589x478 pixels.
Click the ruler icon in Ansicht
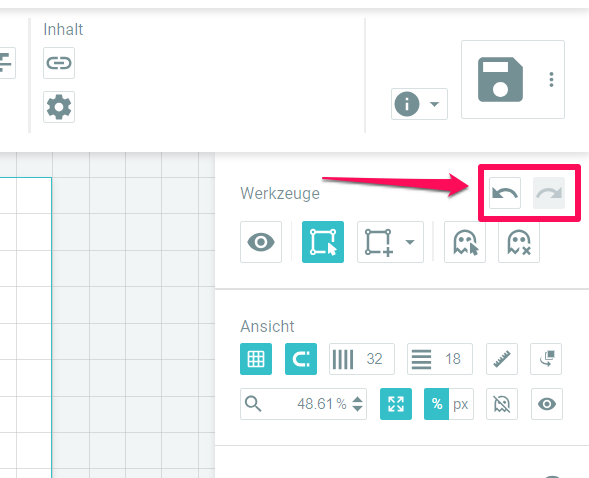pyautogui.click(x=502, y=359)
